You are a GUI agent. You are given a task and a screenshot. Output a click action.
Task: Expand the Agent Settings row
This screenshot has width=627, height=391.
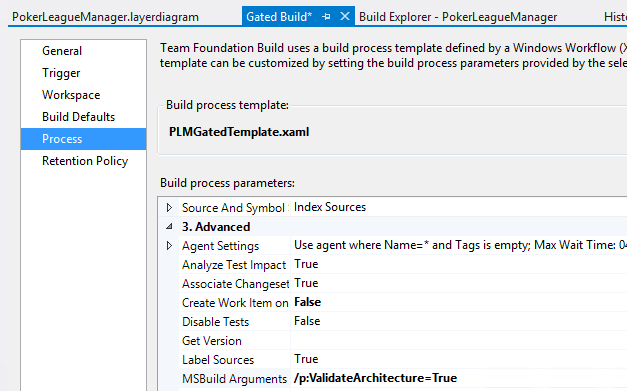coord(169,245)
